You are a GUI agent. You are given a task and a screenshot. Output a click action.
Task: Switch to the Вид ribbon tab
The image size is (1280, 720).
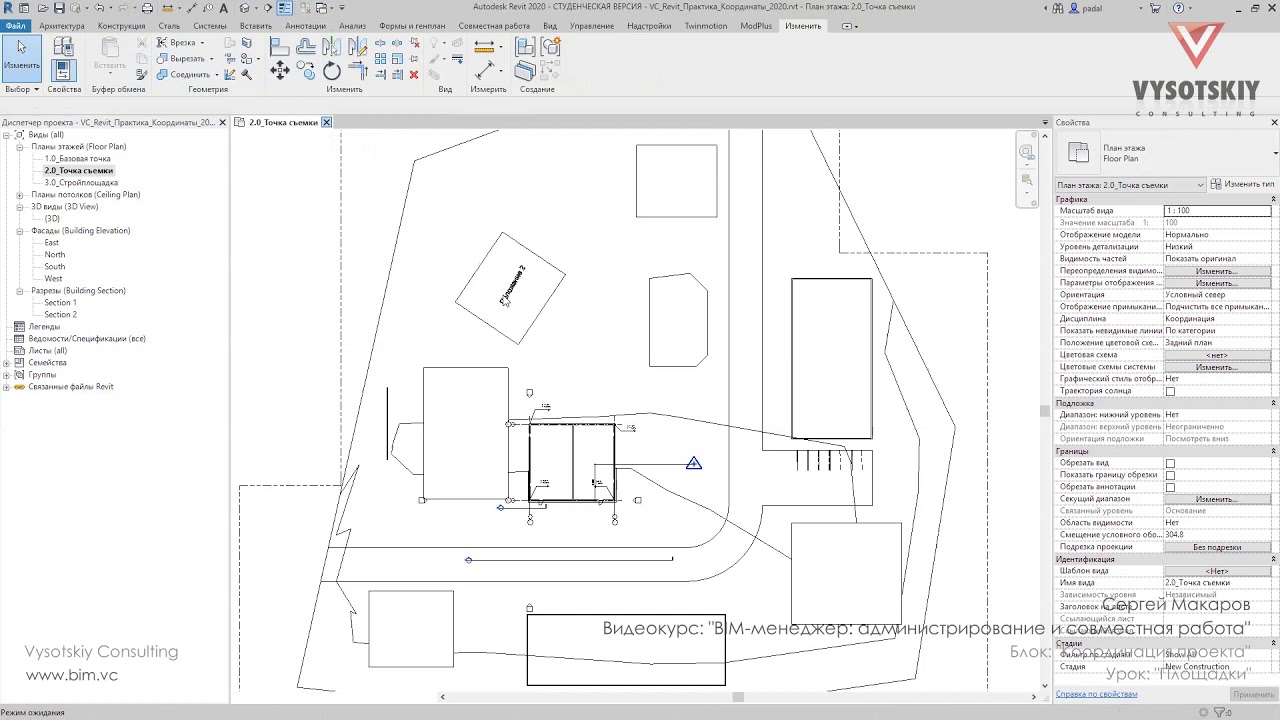(x=550, y=26)
